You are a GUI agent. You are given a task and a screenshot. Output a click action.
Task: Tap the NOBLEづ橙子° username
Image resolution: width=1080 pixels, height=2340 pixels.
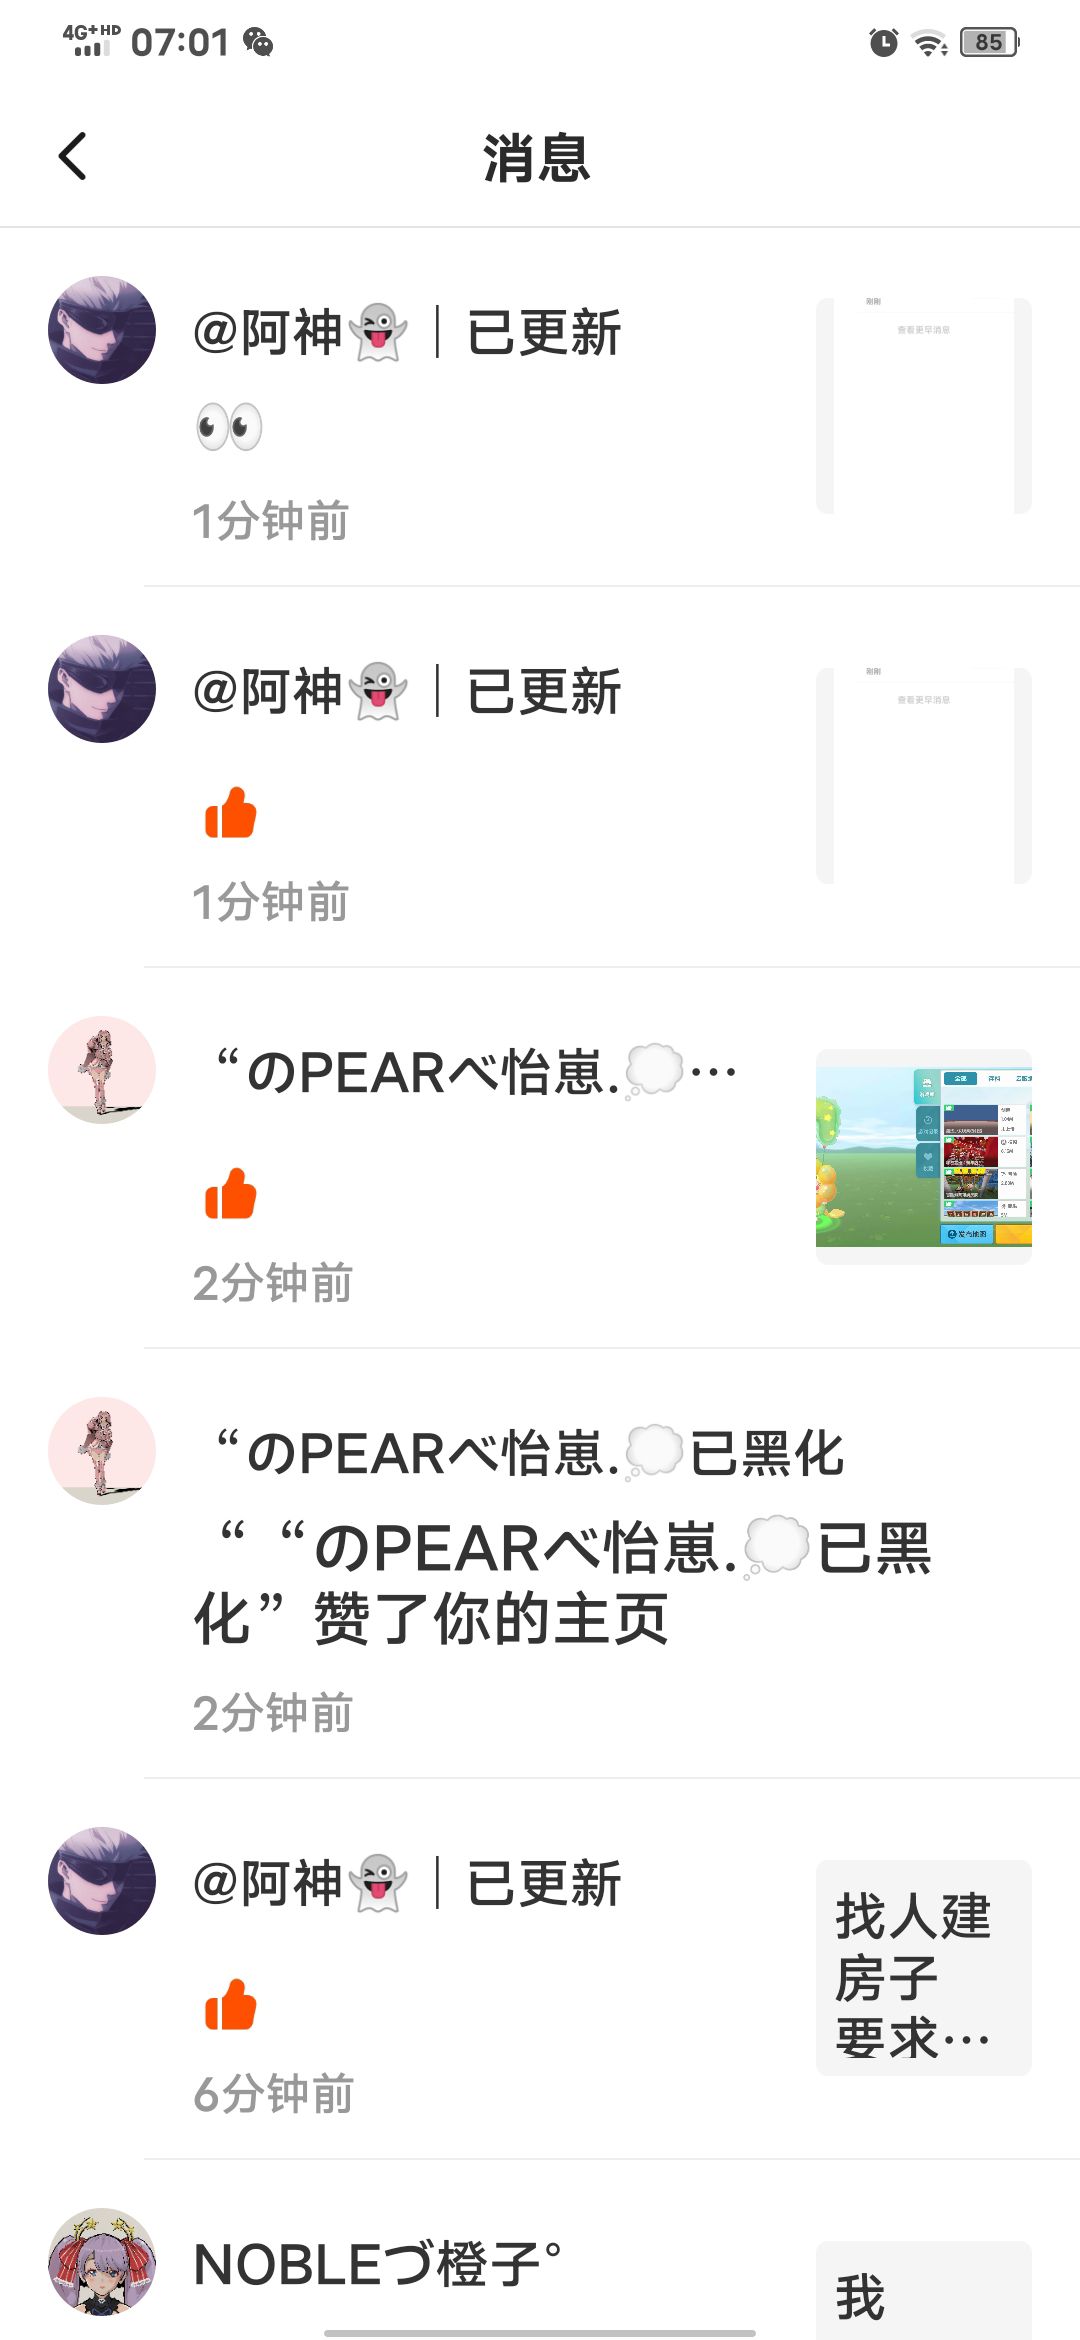[377, 2264]
